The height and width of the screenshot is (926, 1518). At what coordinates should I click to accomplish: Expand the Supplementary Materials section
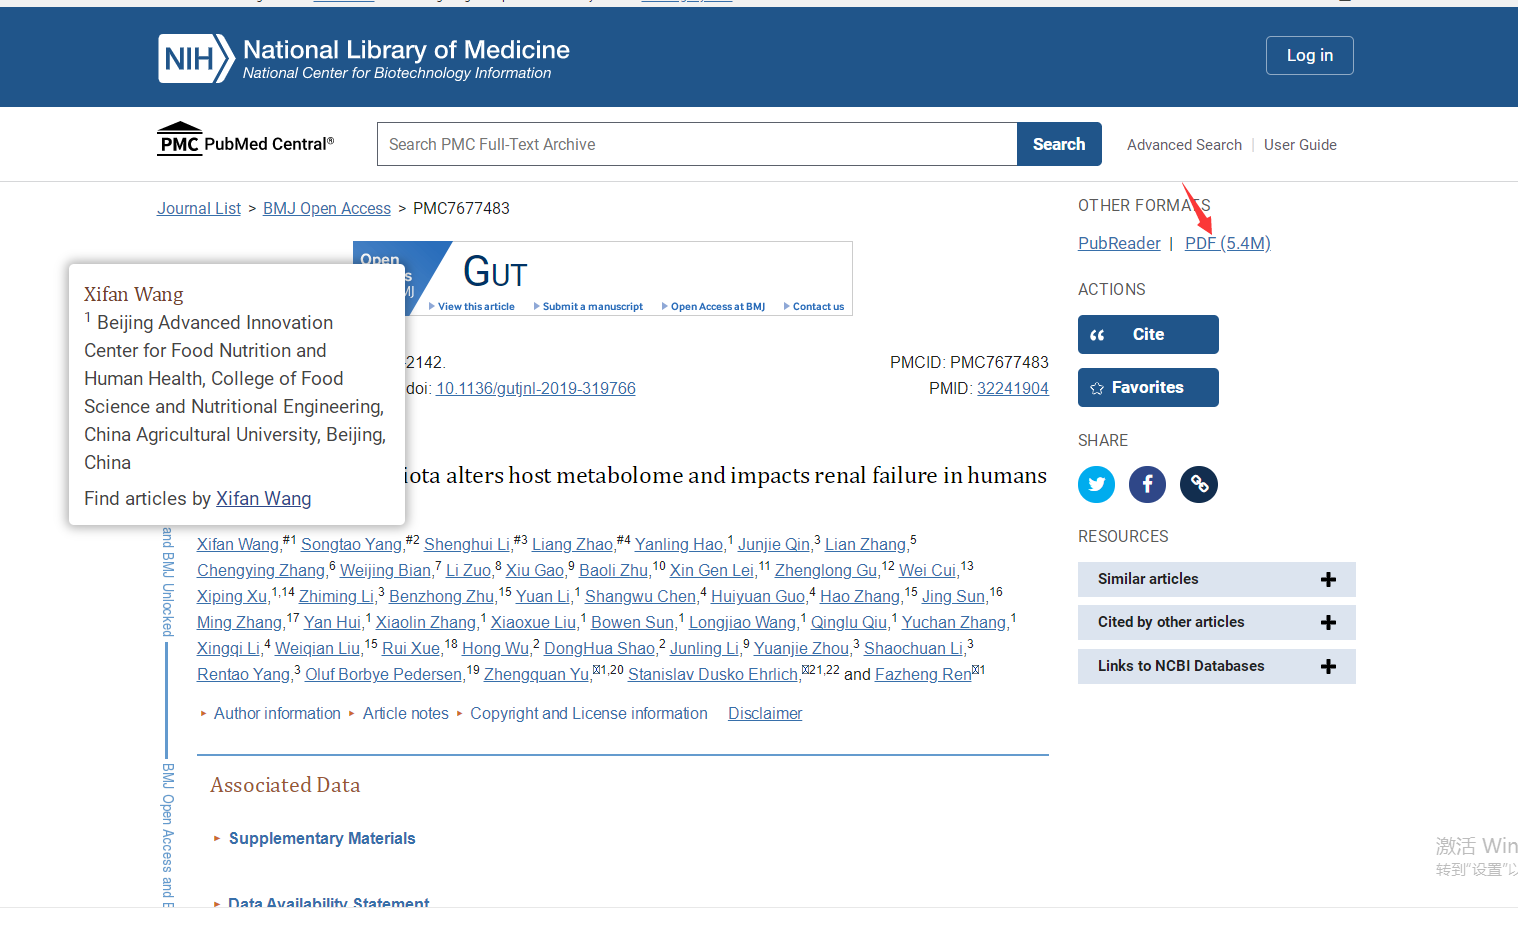pyautogui.click(x=322, y=838)
